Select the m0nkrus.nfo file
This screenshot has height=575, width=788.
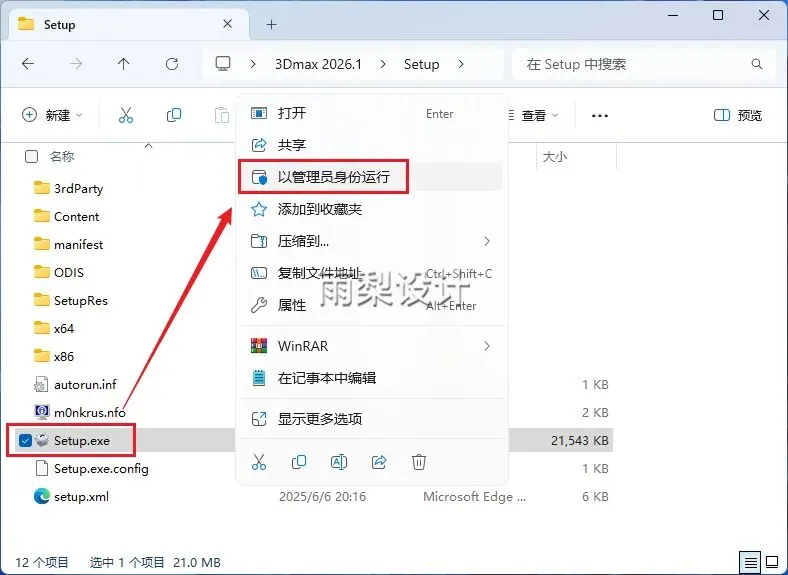[79, 412]
